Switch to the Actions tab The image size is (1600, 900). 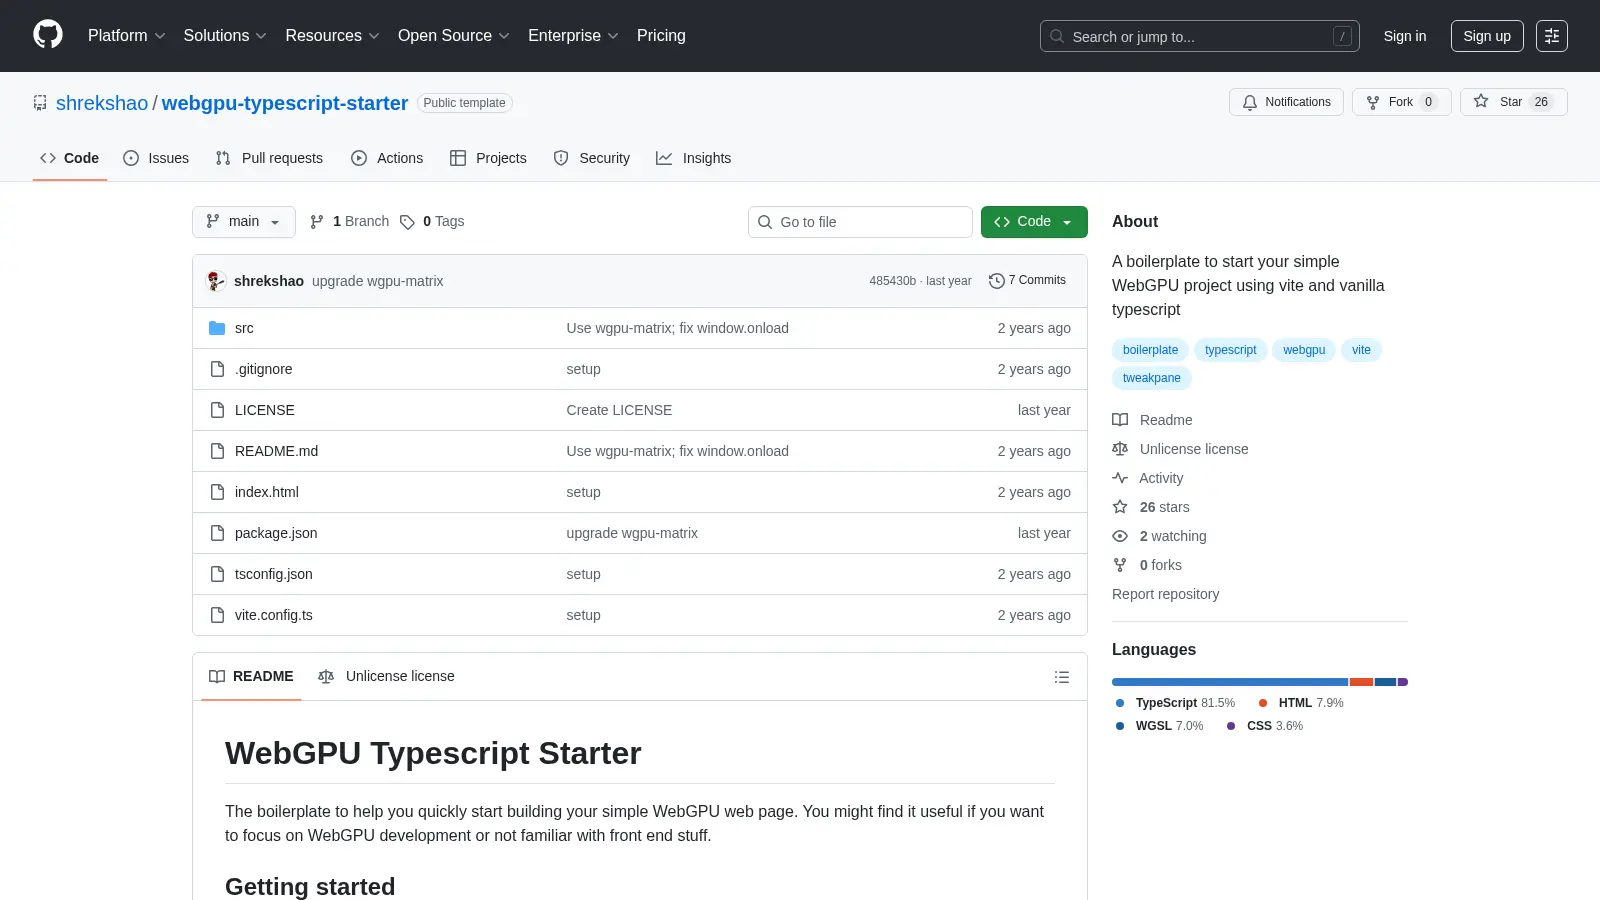pos(387,158)
